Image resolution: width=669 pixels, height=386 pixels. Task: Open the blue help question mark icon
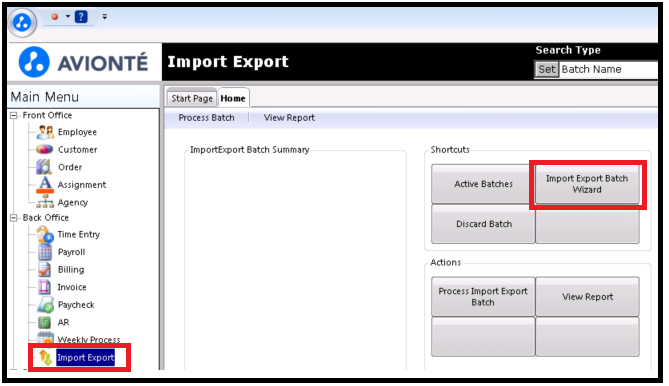(x=81, y=17)
